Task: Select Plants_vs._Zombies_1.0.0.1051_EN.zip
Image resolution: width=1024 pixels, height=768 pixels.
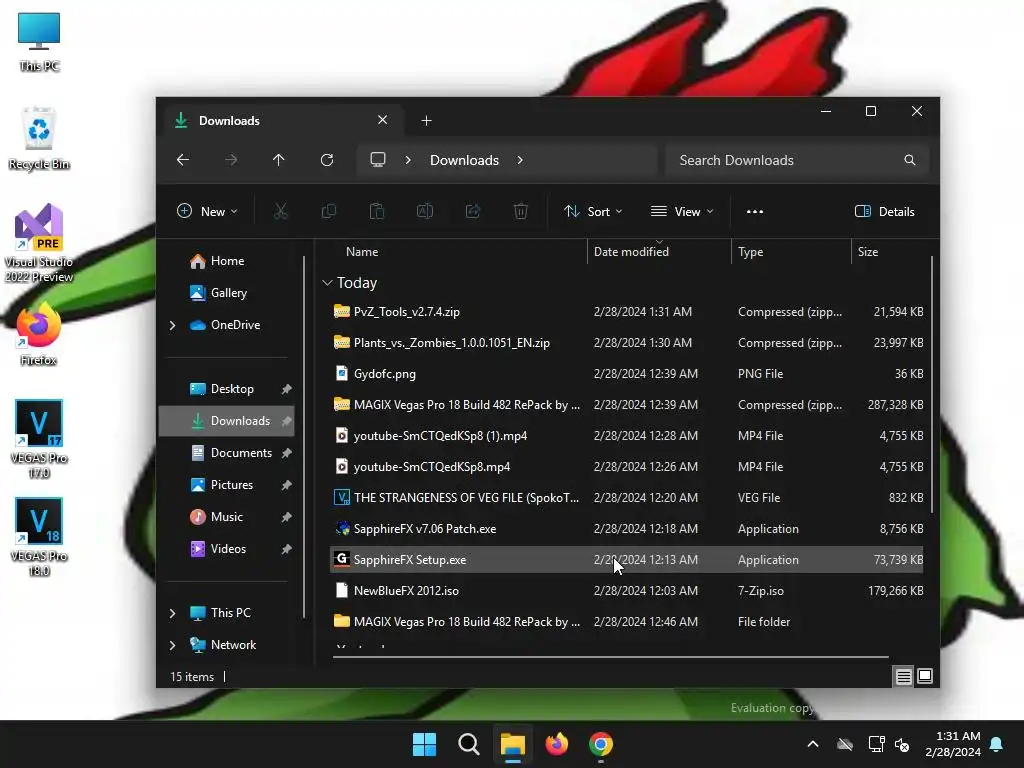Action: coord(627,343)
